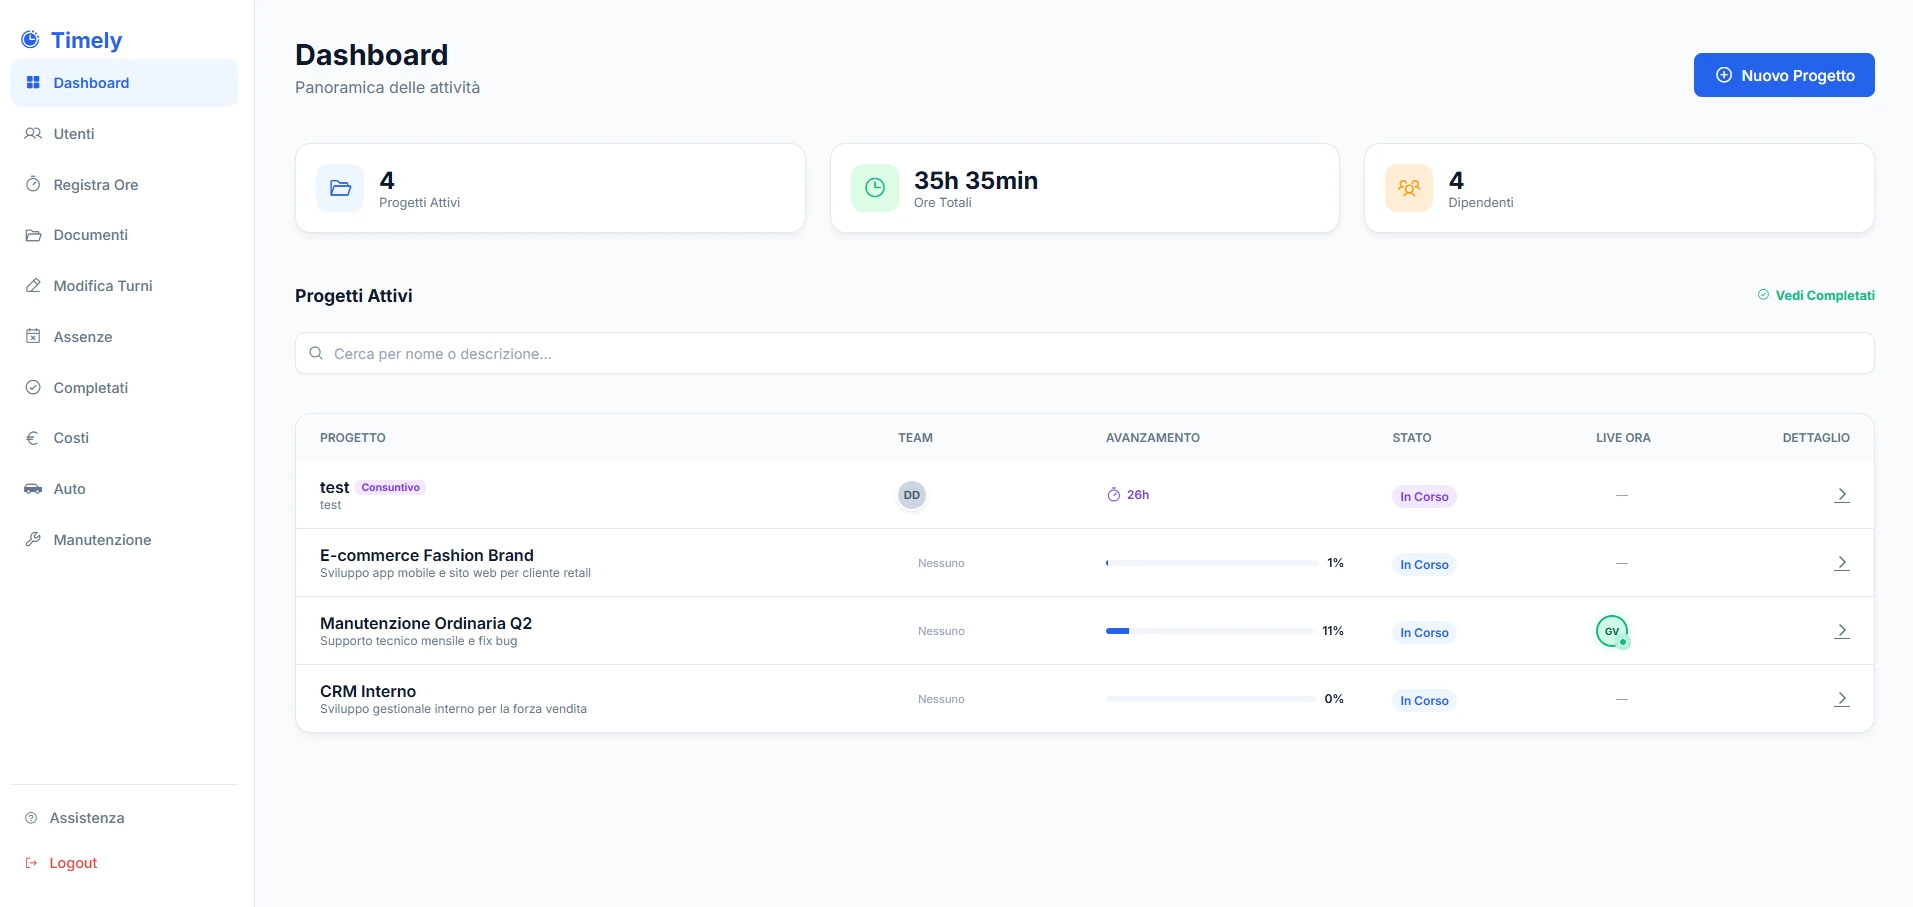Open Modifica Turni section
This screenshot has width=1913, height=907.
[124, 286]
